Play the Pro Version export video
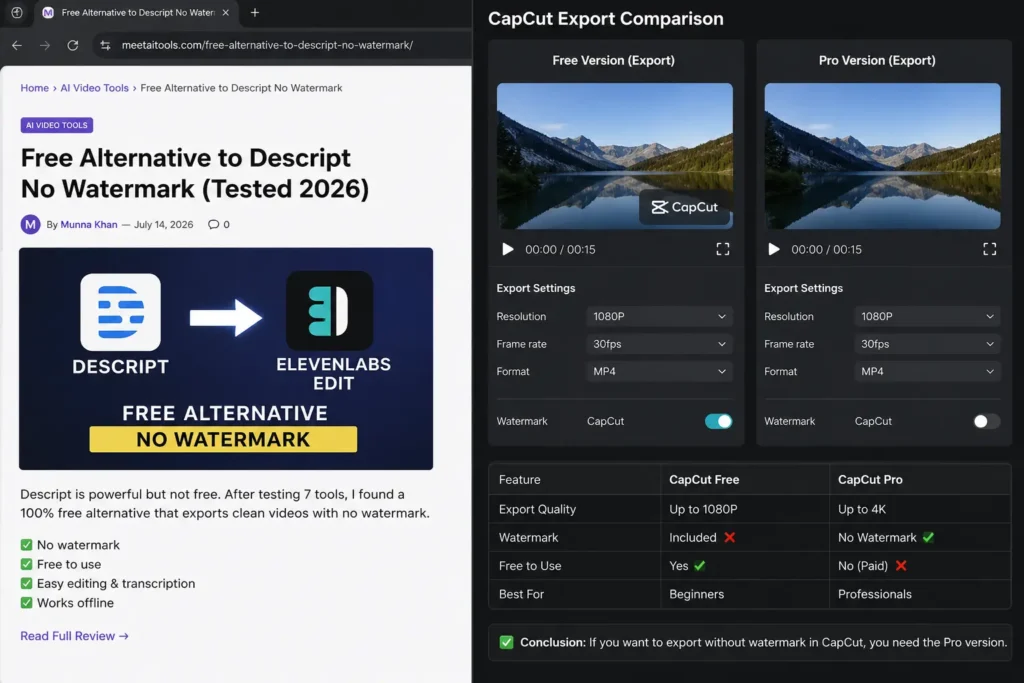The image size is (1024, 683). tap(774, 249)
